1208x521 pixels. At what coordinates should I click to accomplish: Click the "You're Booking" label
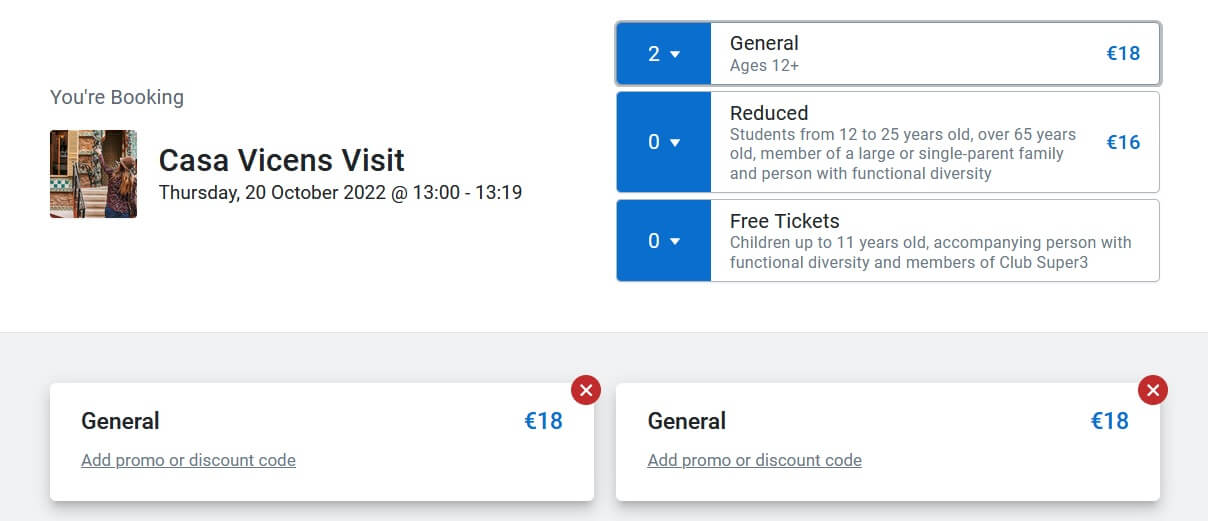pos(117,97)
